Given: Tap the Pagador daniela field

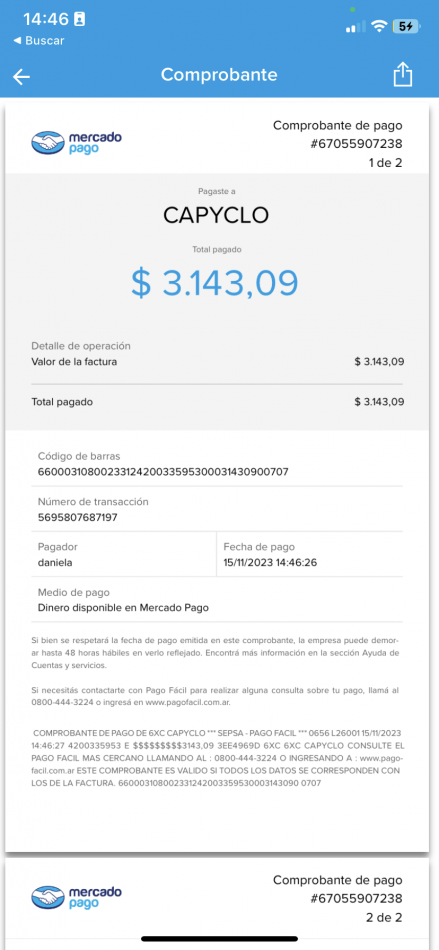Looking at the screenshot, I should click(111, 554).
